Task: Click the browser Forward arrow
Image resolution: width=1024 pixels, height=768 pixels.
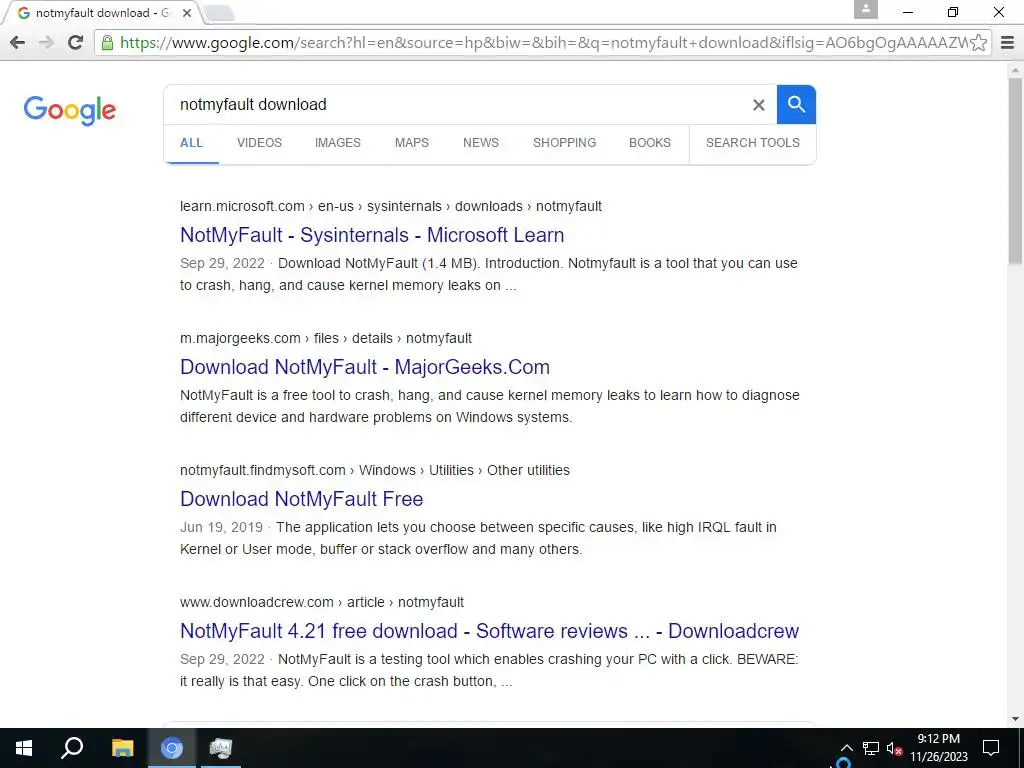Action: 46,43
